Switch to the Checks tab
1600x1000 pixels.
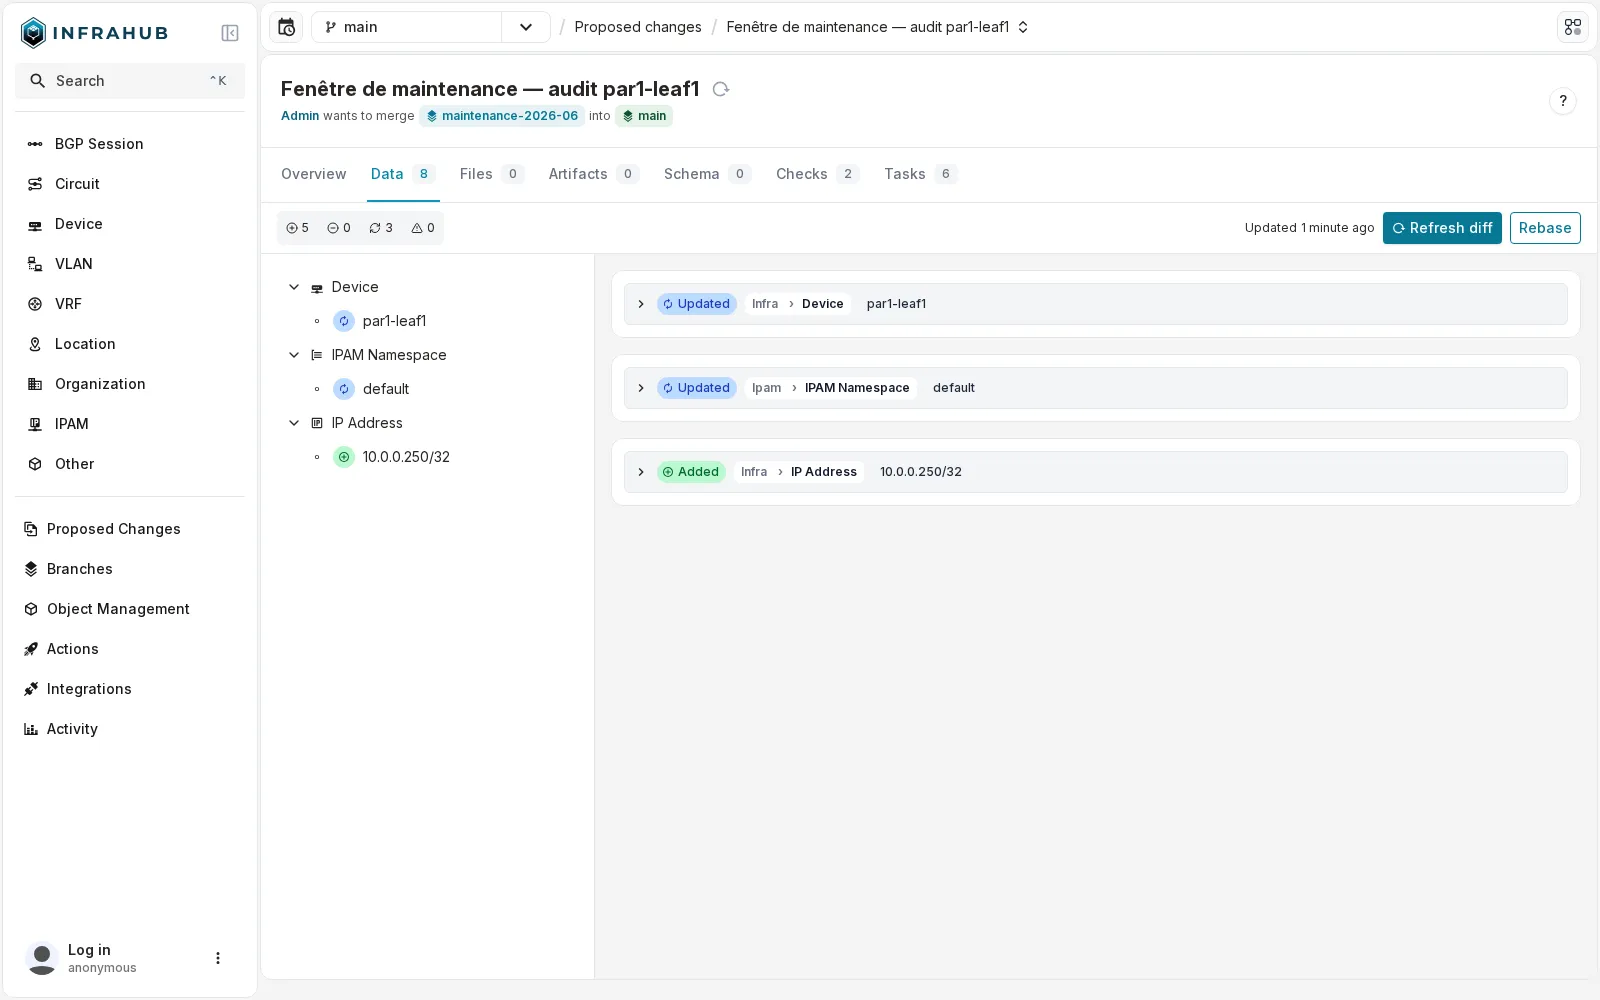(817, 174)
